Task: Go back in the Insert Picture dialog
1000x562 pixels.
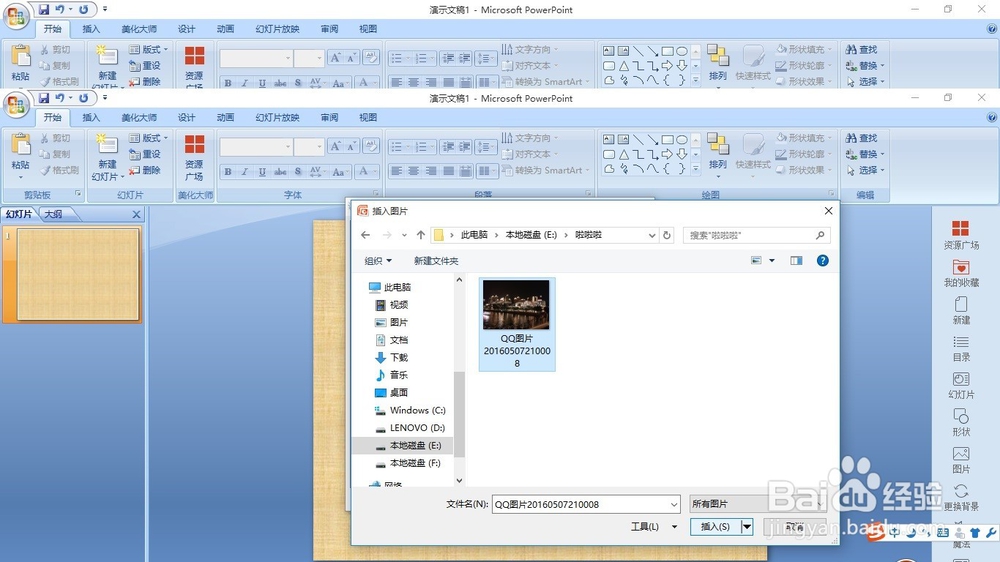Action: click(365, 235)
